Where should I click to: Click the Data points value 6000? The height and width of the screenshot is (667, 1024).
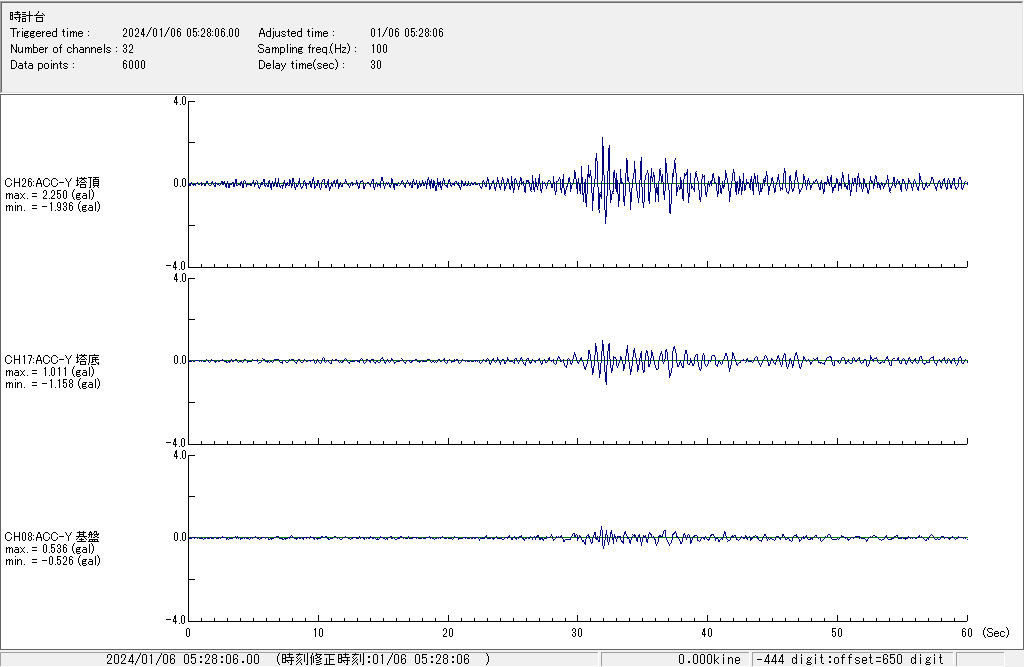click(134, 65)
